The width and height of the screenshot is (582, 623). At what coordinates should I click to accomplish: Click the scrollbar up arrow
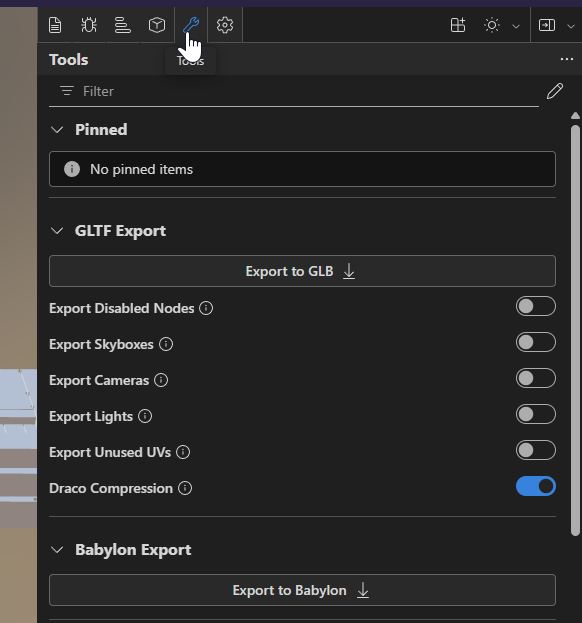575,116
